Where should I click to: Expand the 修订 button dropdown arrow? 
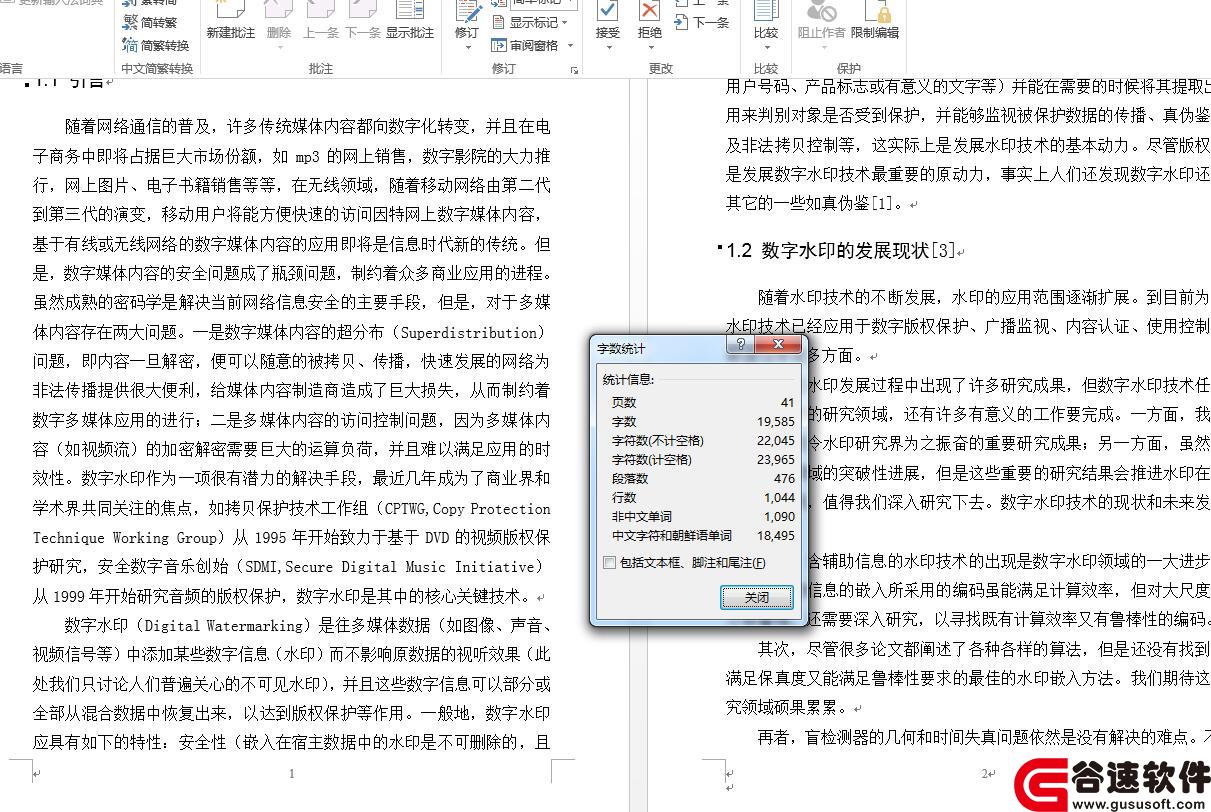tap(467, 46)
